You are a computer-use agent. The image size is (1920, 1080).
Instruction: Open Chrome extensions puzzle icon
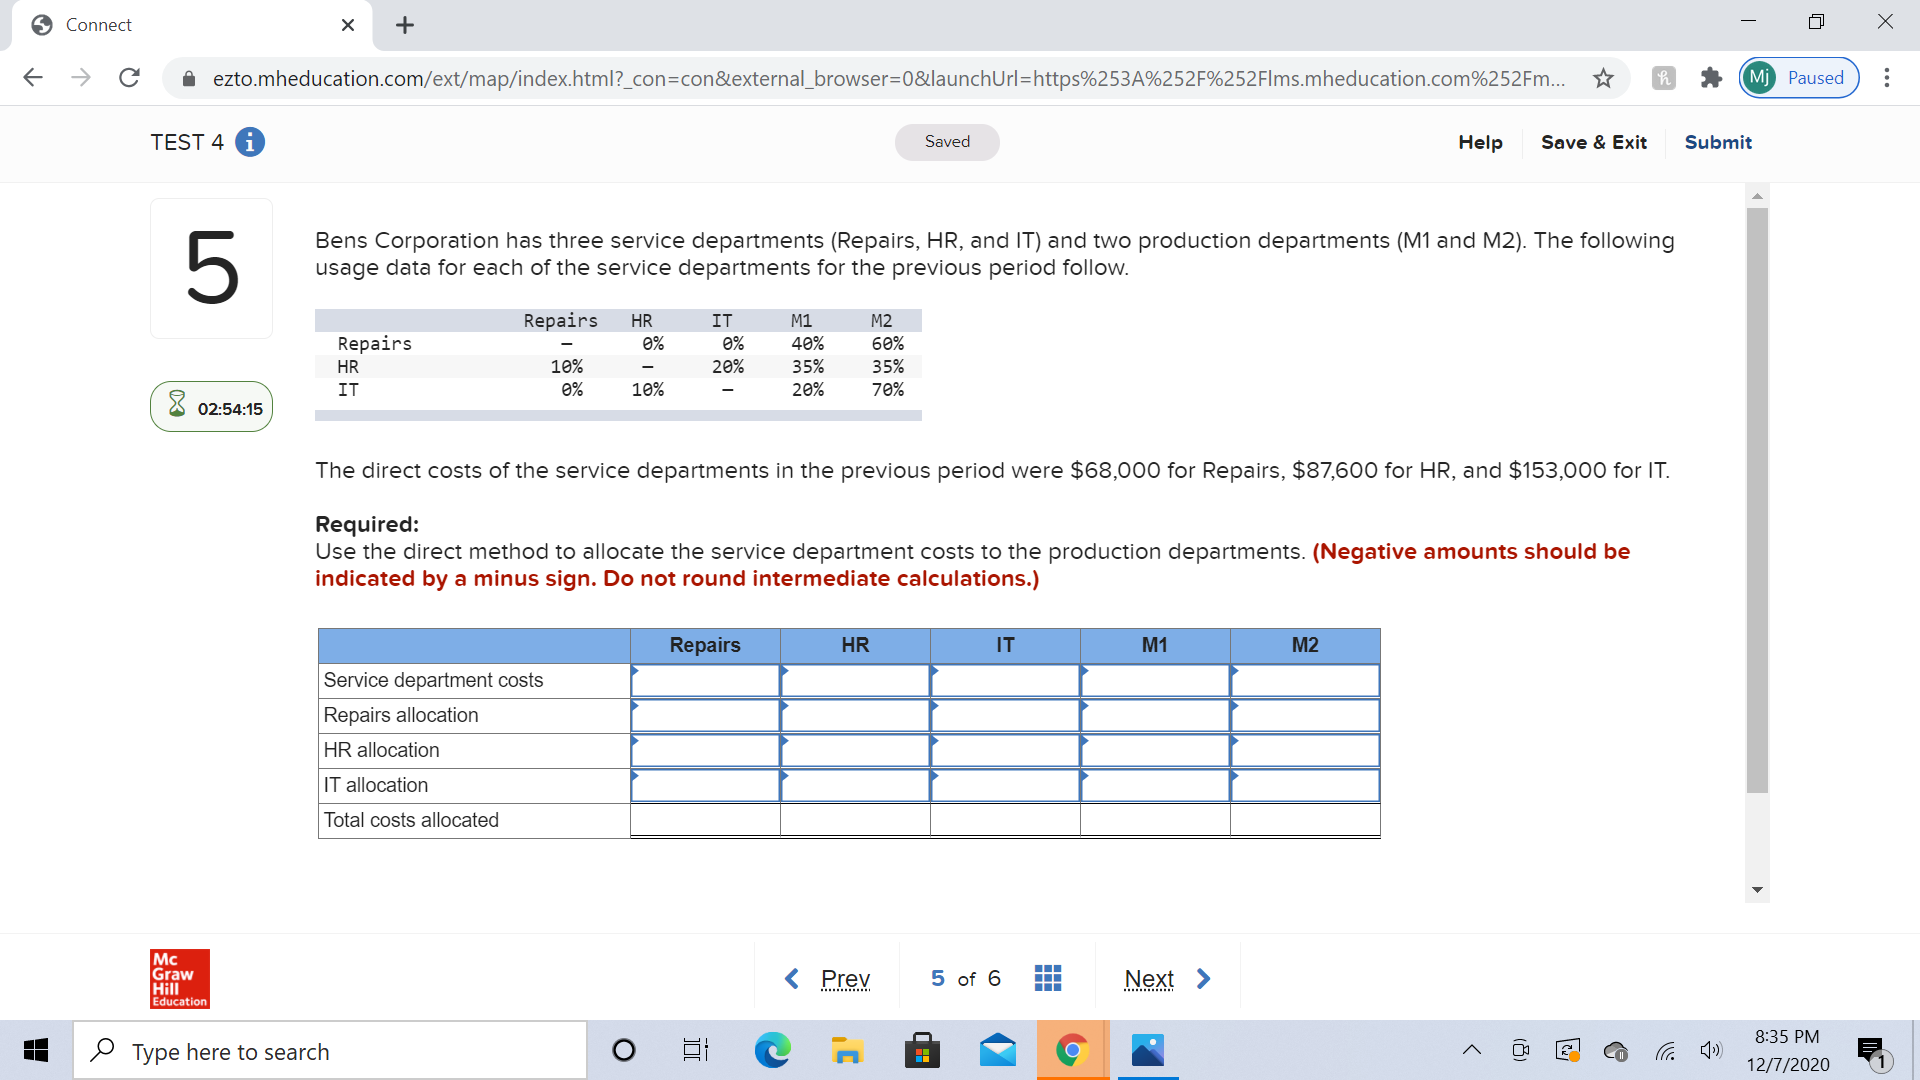click(x=1711, y=78)
